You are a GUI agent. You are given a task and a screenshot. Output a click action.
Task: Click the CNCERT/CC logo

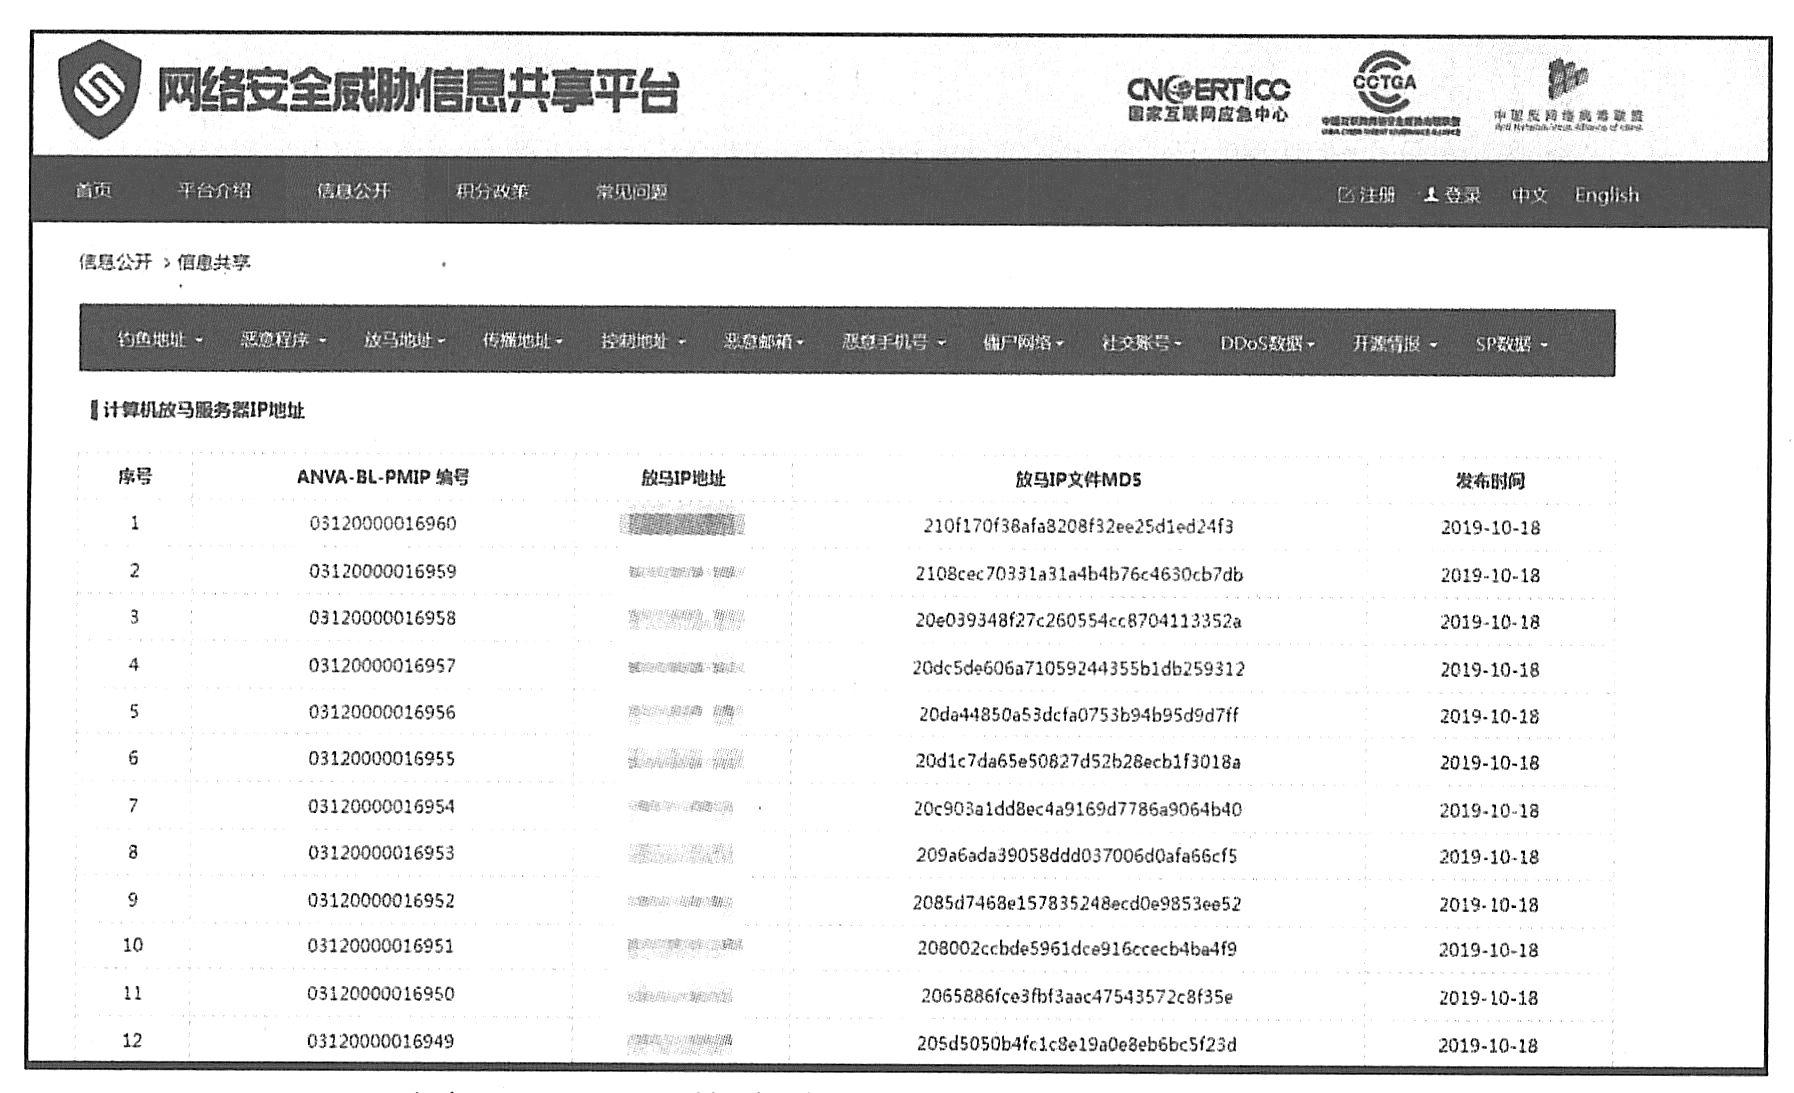(x=1207, y=98)
